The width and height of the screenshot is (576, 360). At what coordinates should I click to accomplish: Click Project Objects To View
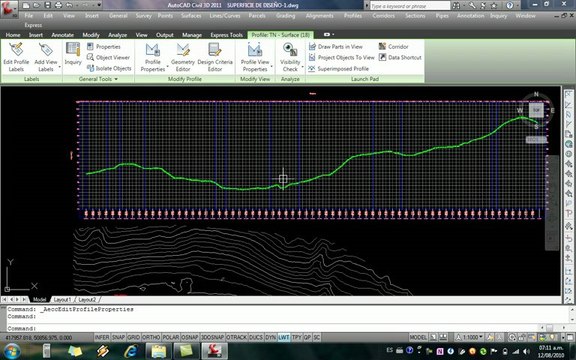click(342, 57)
